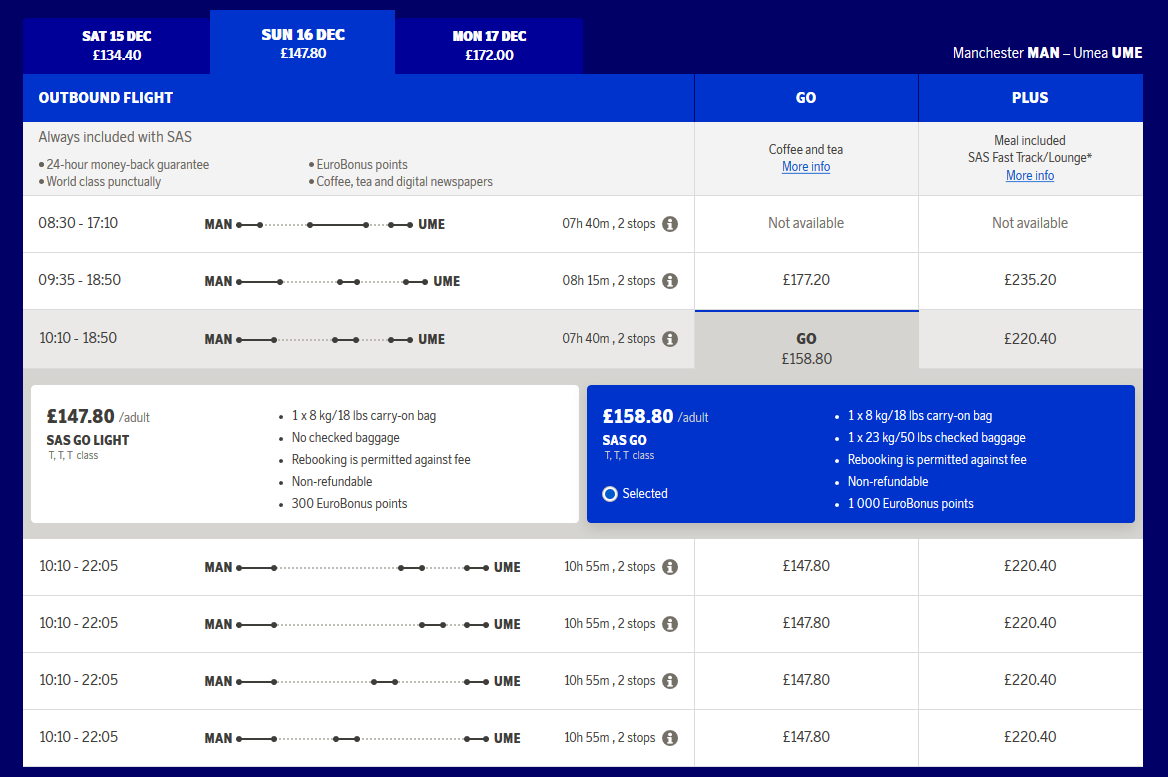Click '1 000 EuroBonus points' bullet
This screenshot has height=777, width=1168.
point(910,504)
